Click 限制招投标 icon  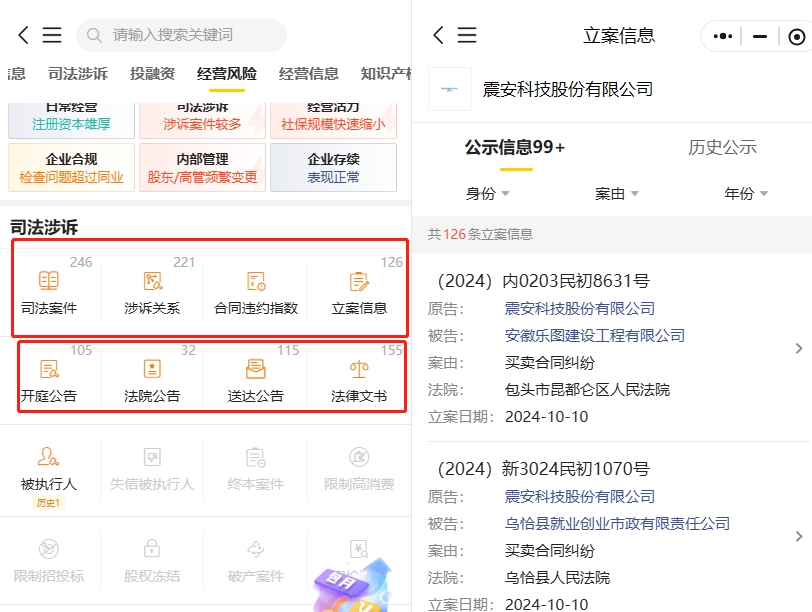click(49, 549)
